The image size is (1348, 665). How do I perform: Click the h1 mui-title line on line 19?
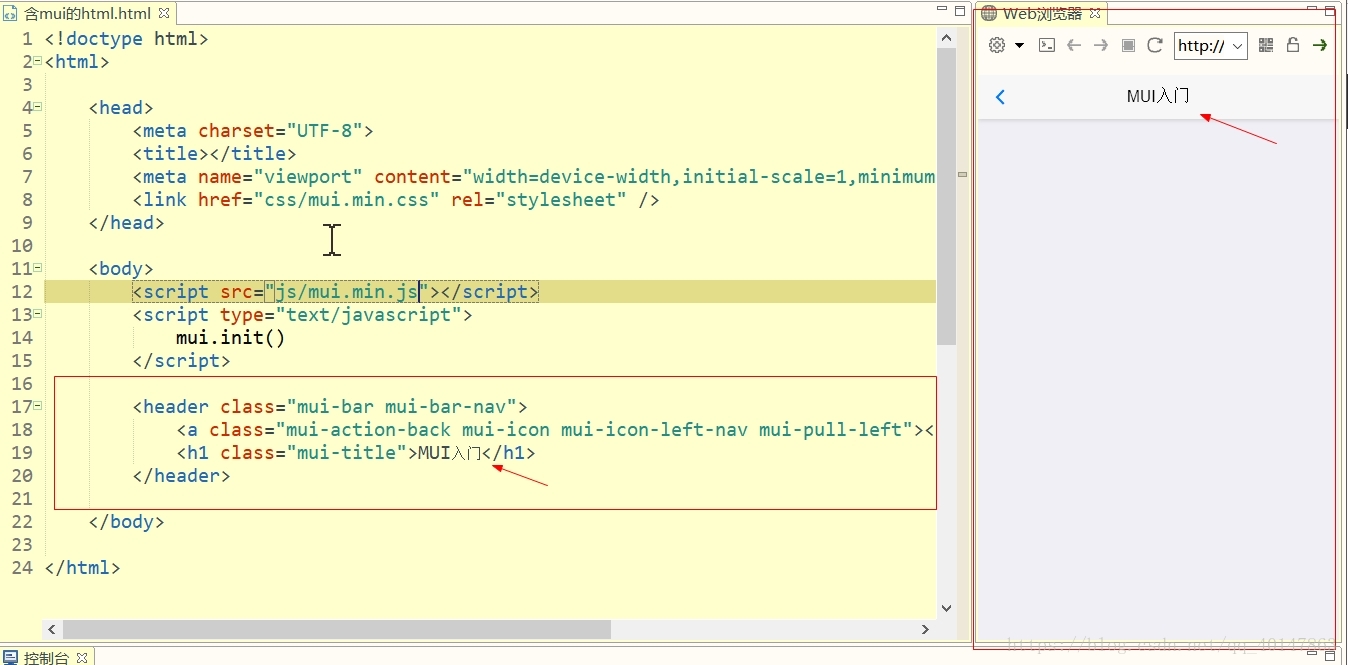pyautogui.click(x=357, y=453)
